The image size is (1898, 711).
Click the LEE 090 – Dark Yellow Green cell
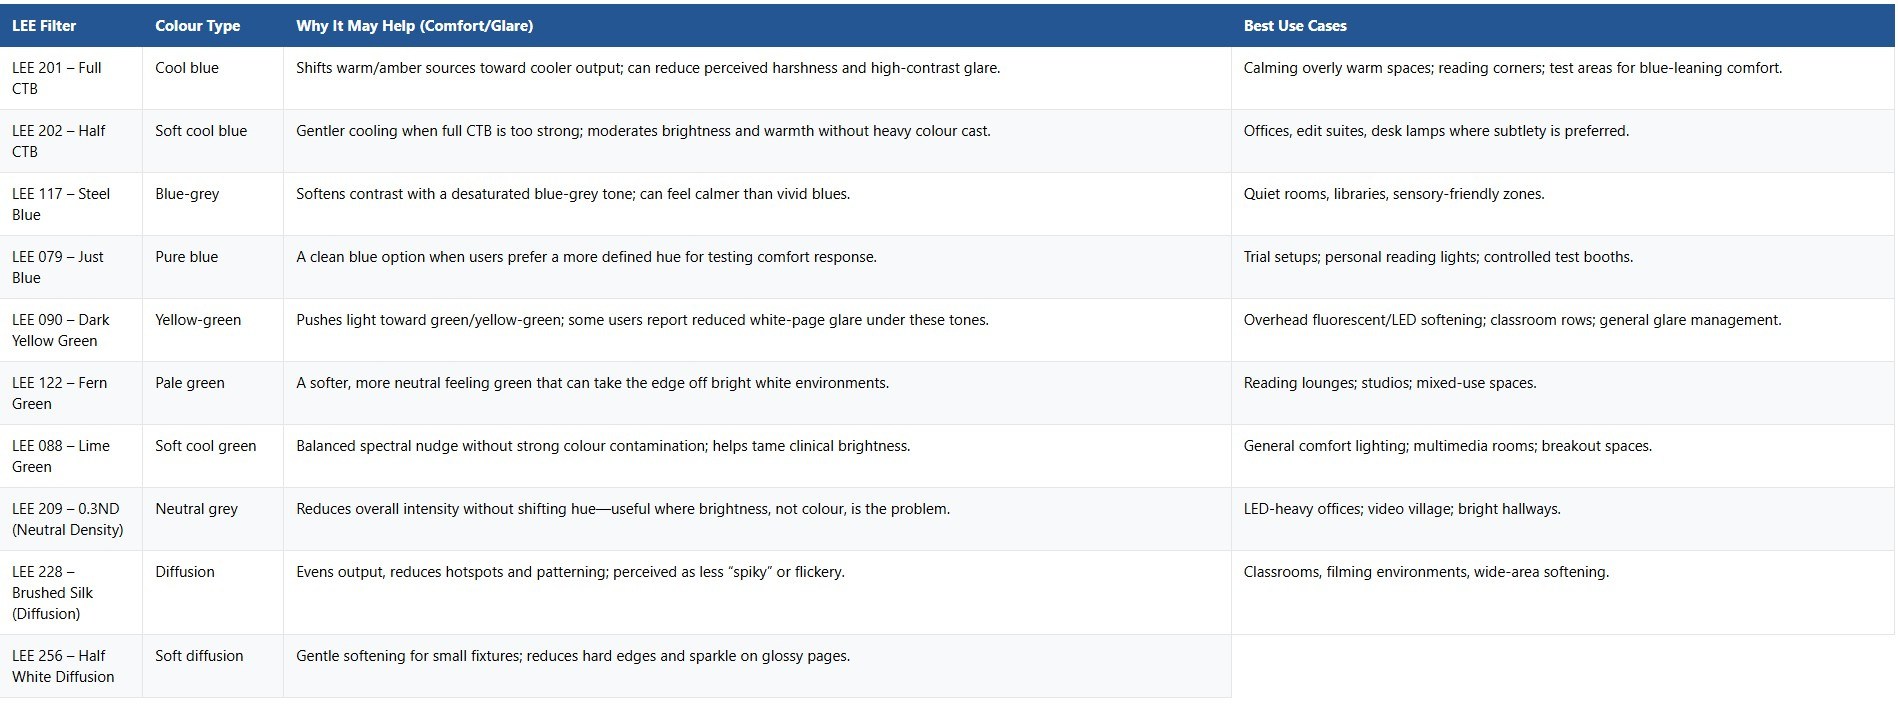click(x=61, y=330)
